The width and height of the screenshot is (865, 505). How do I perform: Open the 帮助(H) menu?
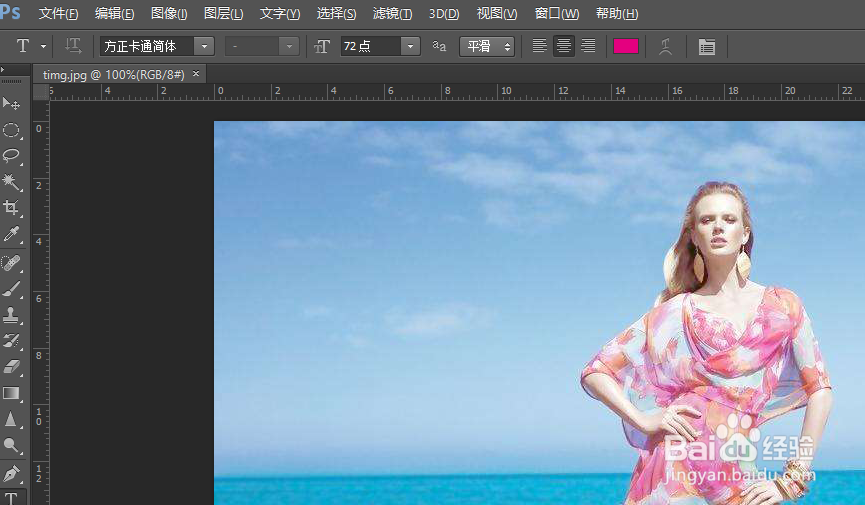pos(617,13)
